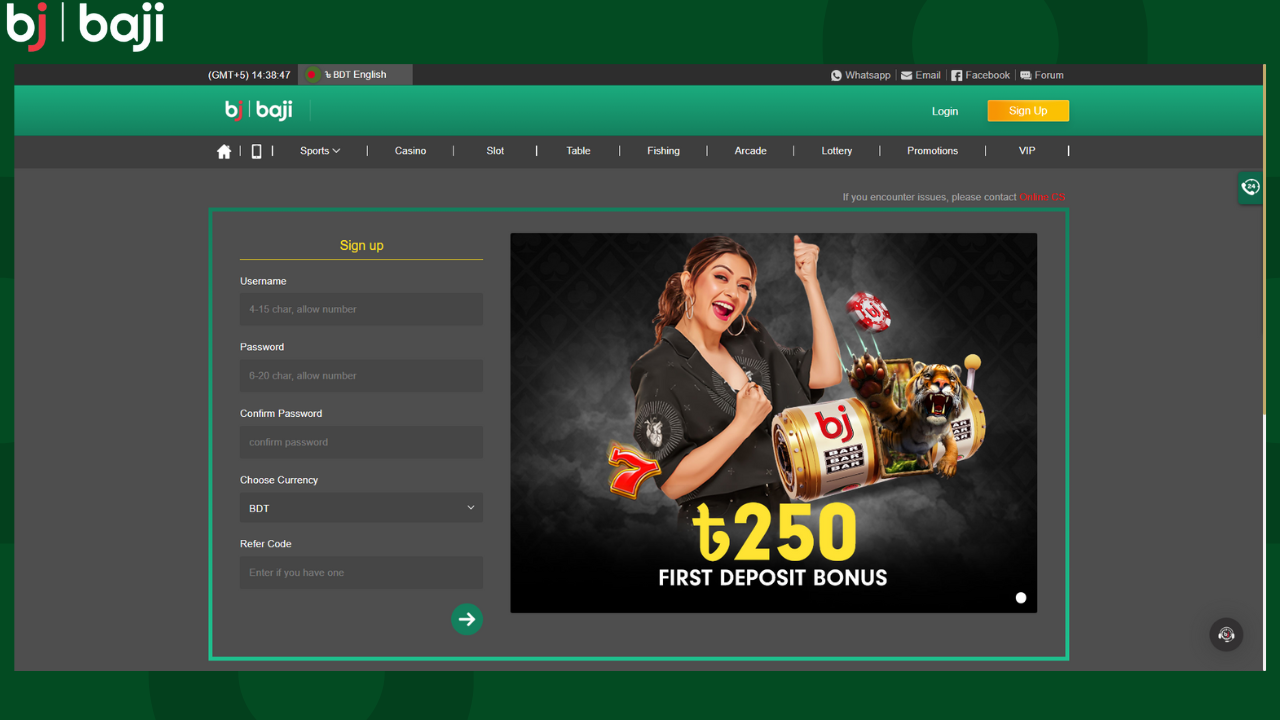The height and width of the screenshot is (720, 1280).
Task: Click the first deposit bonus banner
Action: [773, 423]
